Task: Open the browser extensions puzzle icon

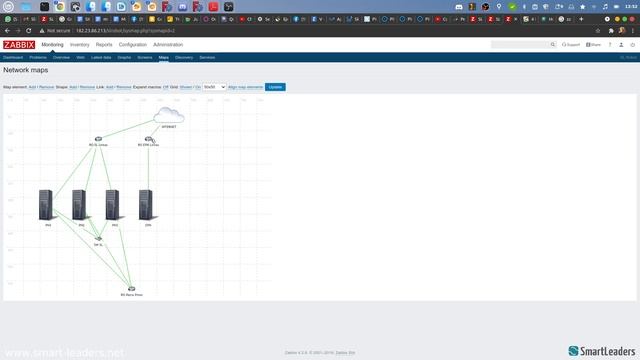Action: tap(611, 31)
